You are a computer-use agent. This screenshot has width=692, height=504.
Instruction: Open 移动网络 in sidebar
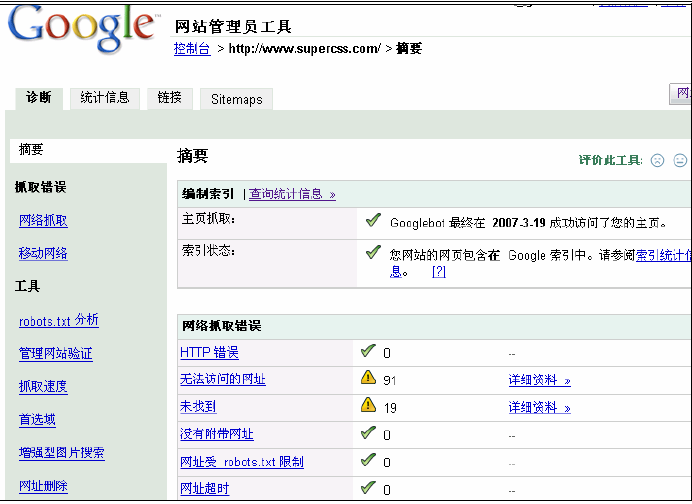pyautogui.click(x=43, y=253)
